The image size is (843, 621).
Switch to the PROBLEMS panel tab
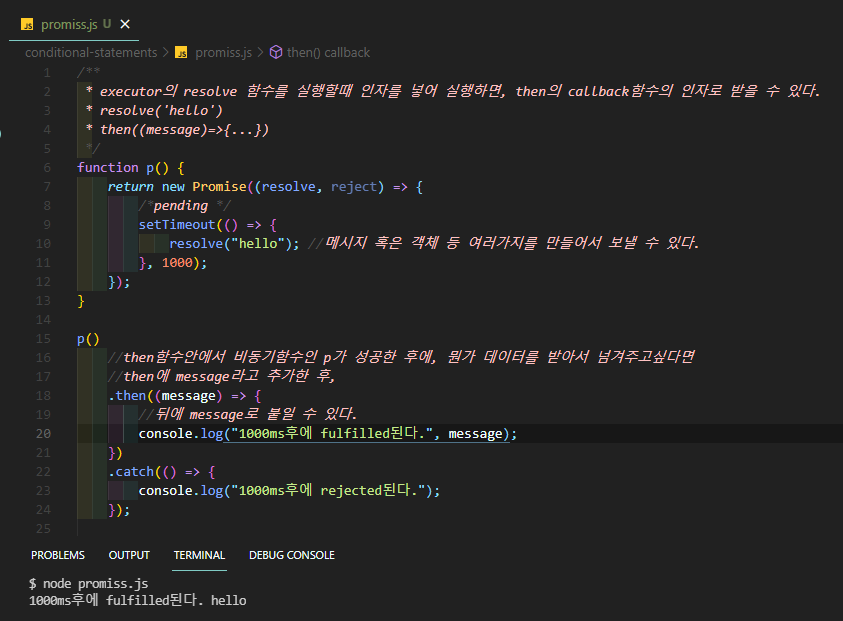58,555
